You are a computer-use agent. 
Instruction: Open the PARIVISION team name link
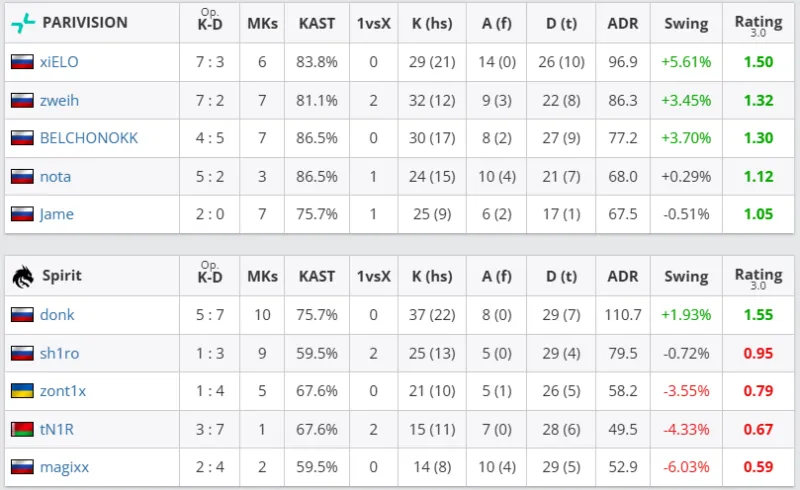(x=85, y=22)
